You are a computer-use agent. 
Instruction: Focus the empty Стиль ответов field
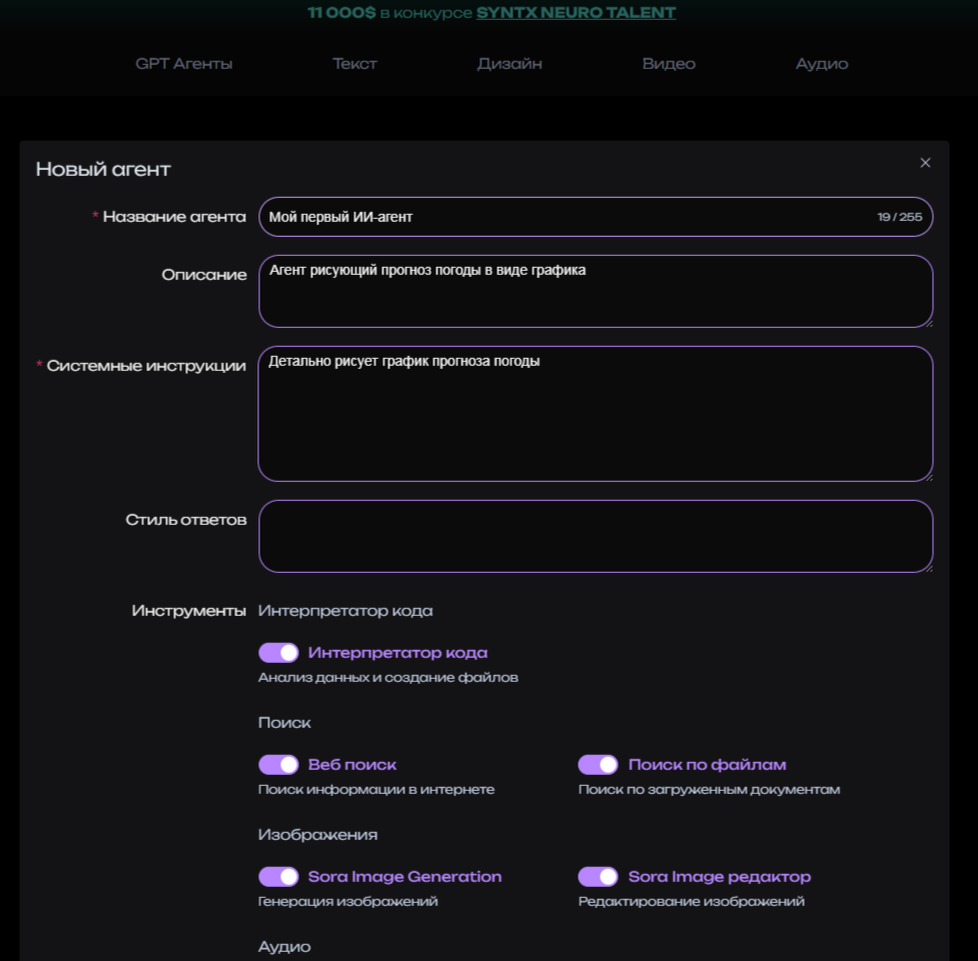pyautogui.click(x=595, y=536)
